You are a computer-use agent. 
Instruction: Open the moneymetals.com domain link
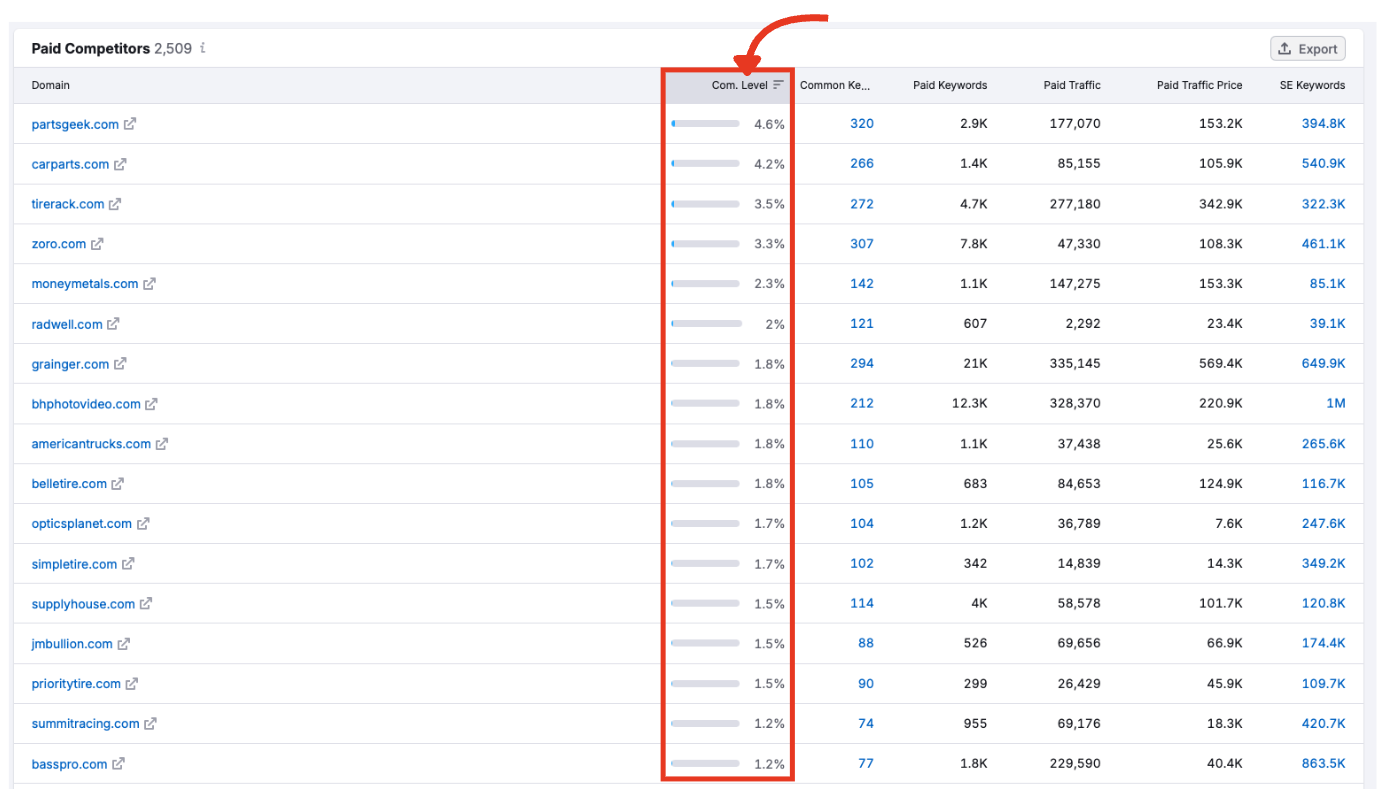coord(85,284)
